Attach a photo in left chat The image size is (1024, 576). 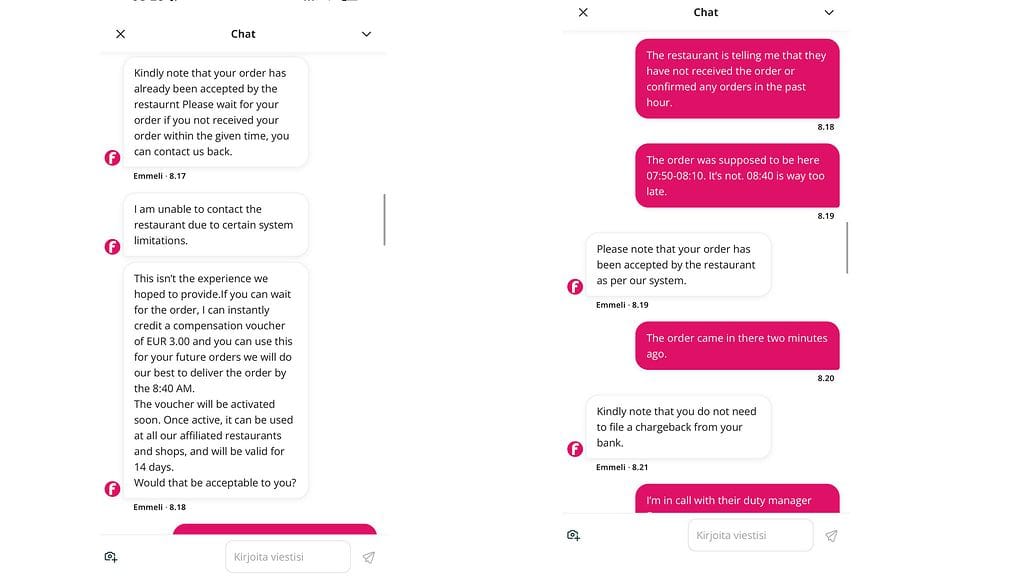coord(111,557)
